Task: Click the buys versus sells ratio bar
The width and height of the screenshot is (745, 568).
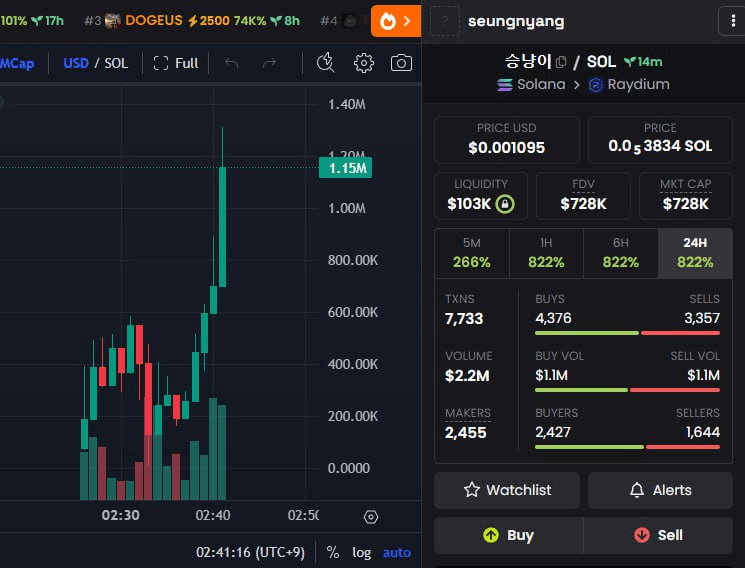Action: 627,333
